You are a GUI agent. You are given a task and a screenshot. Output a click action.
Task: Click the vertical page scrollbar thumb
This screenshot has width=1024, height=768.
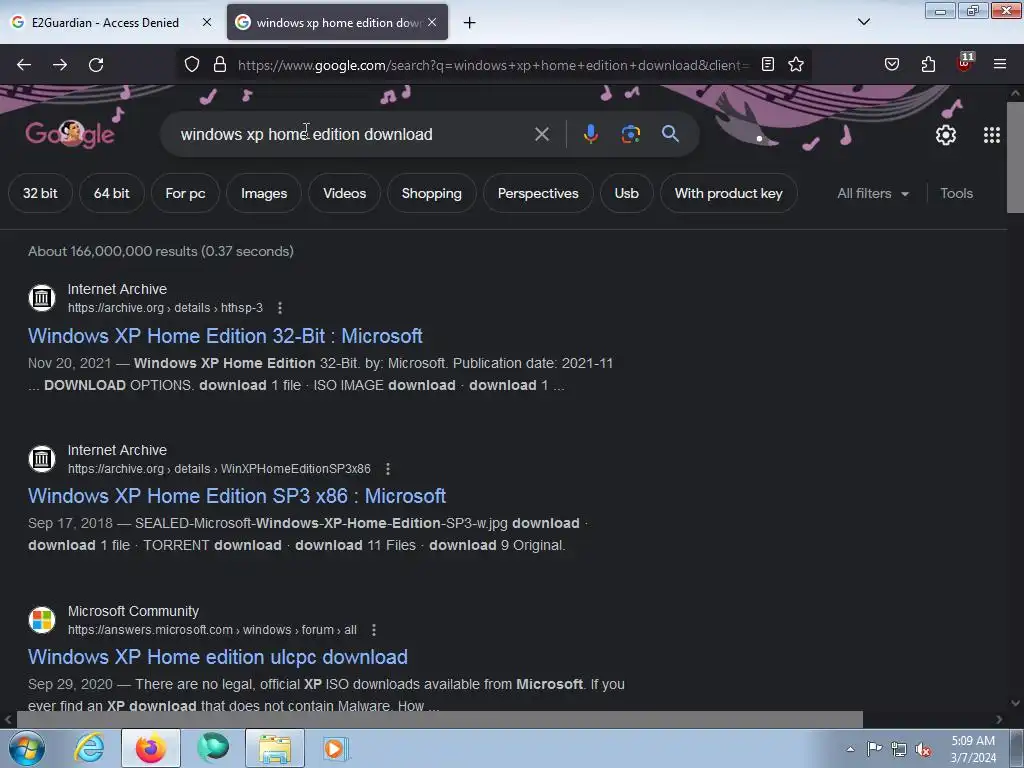(x=1015, y=157)
